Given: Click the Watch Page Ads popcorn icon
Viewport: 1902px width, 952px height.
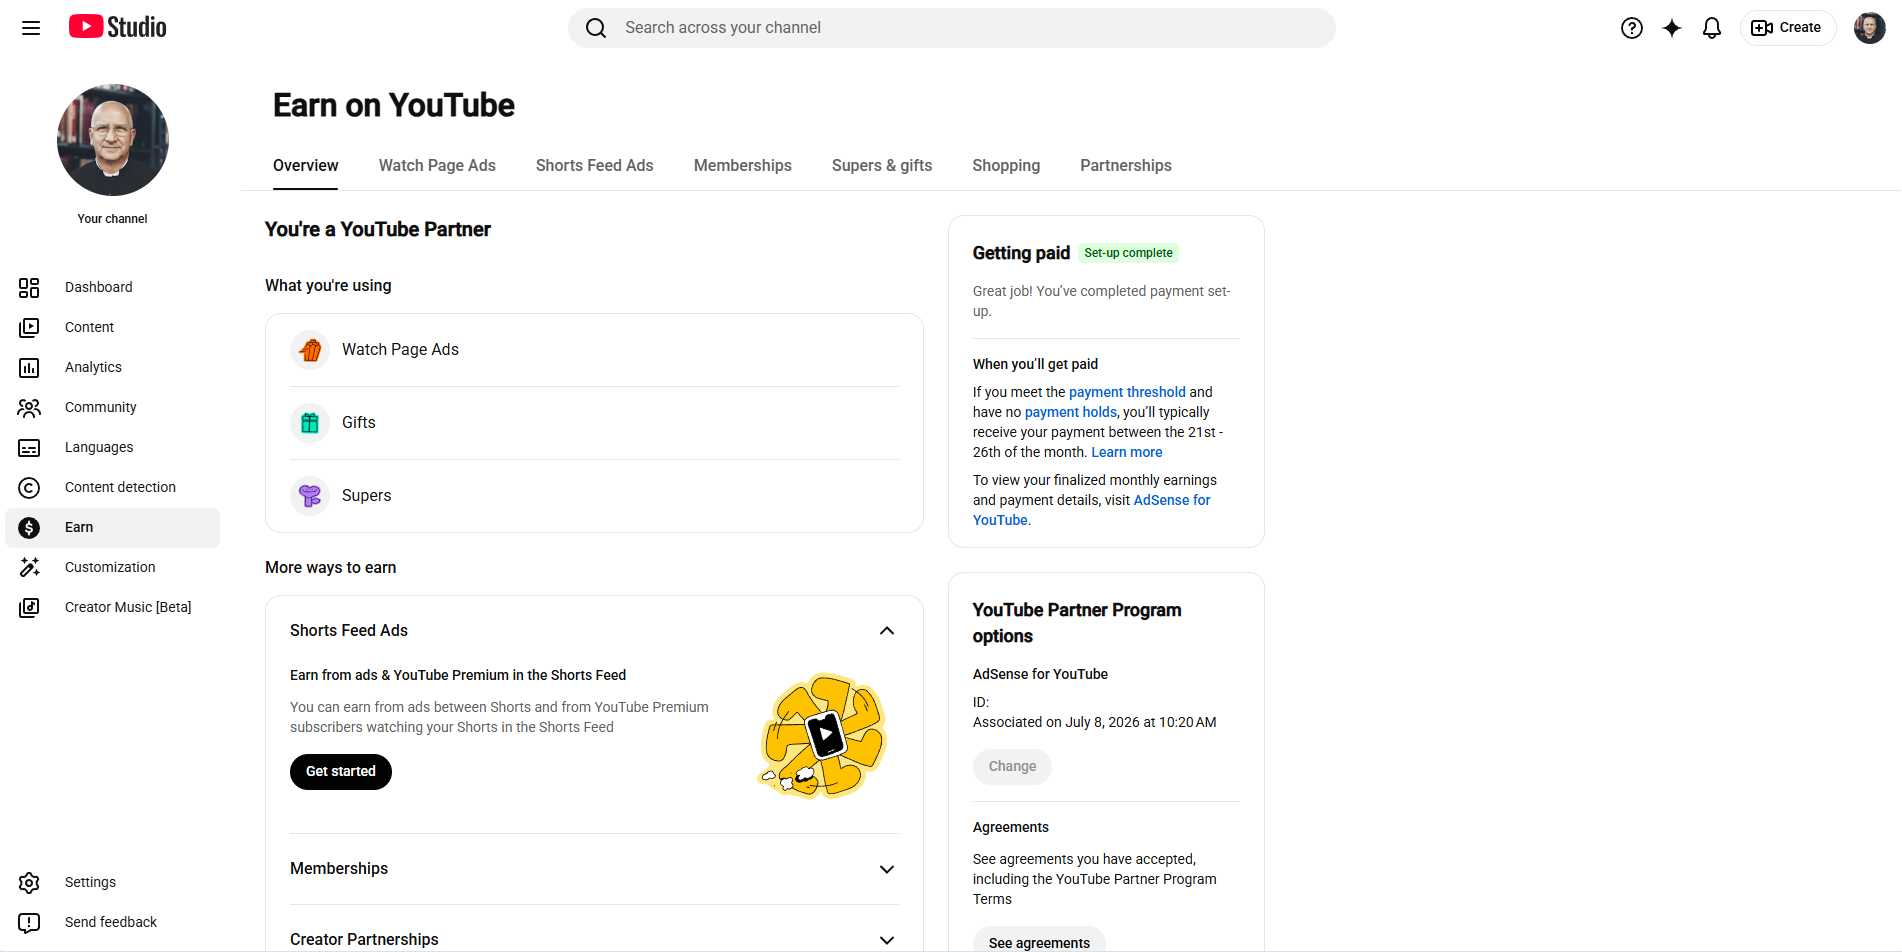Looking at the screenshot, I should pos(310,350).
